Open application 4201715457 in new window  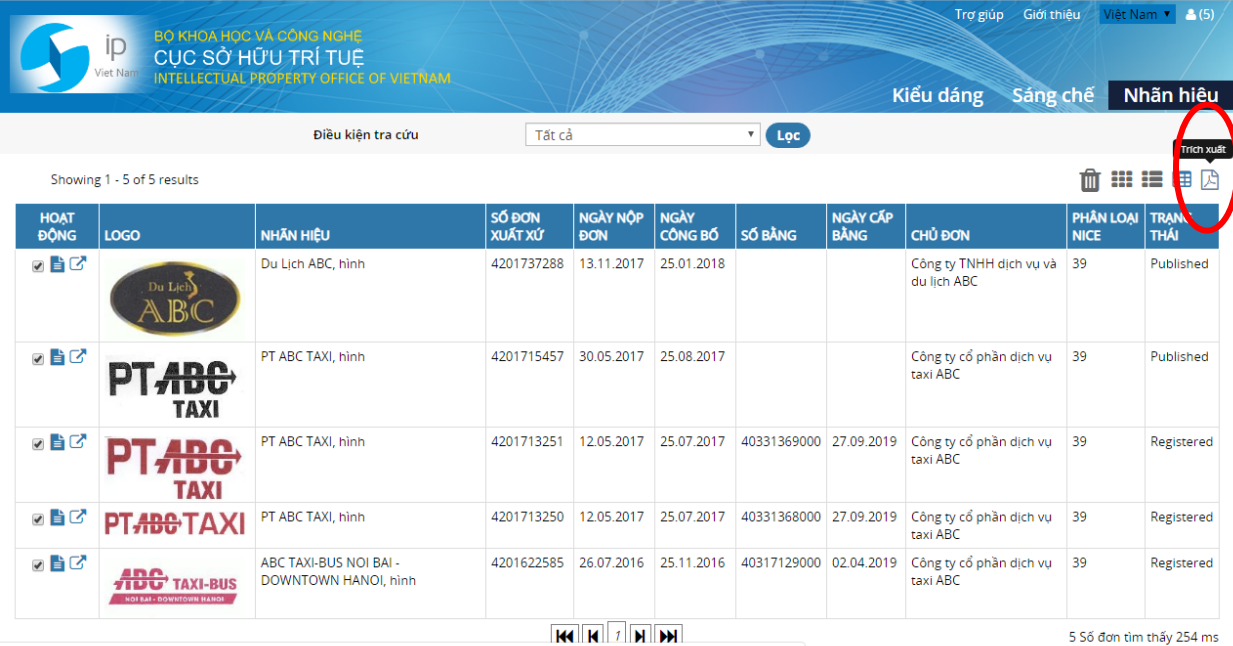point(77,357)
